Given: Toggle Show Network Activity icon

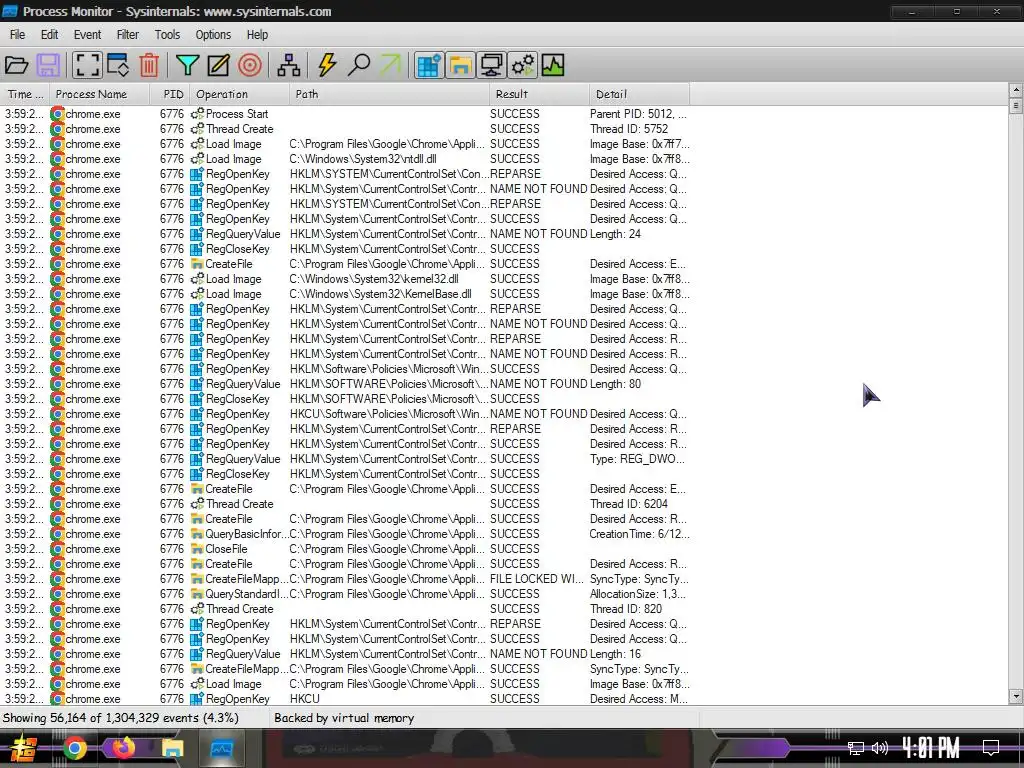Looking at the screenshot, I should [x=491, y=65].
